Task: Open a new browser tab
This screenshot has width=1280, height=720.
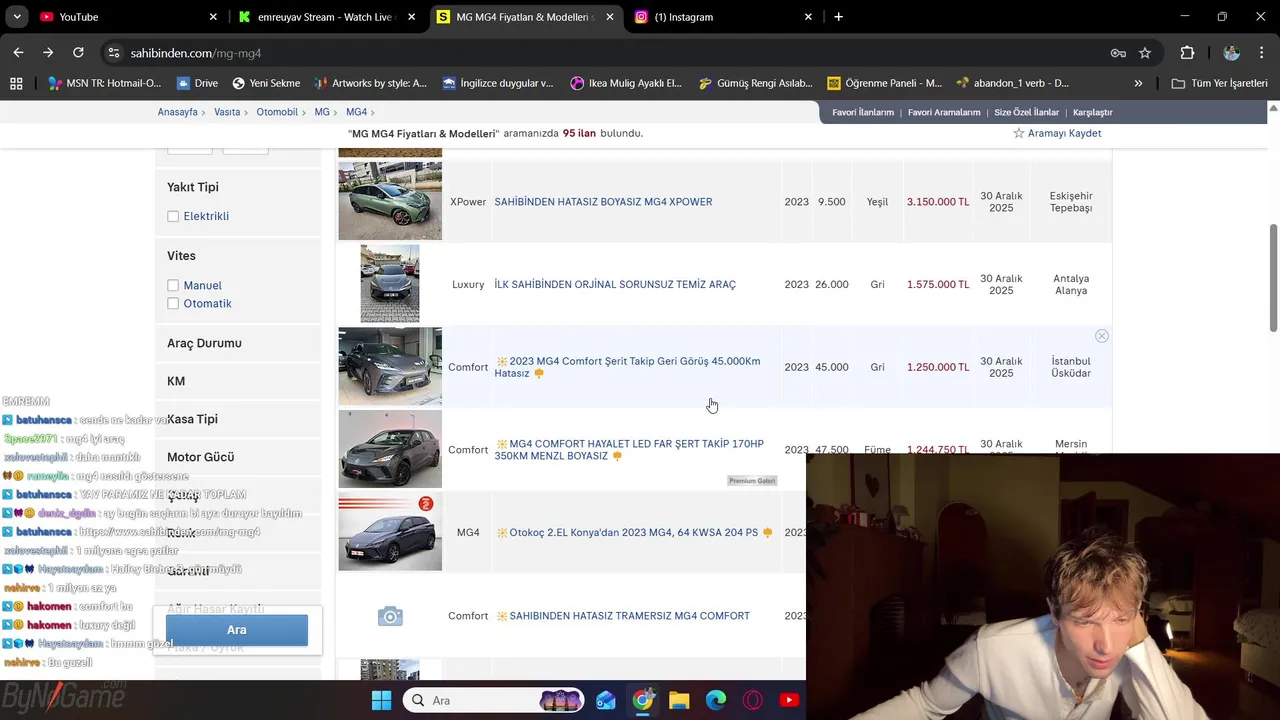Action: click(x=838, y=17)
